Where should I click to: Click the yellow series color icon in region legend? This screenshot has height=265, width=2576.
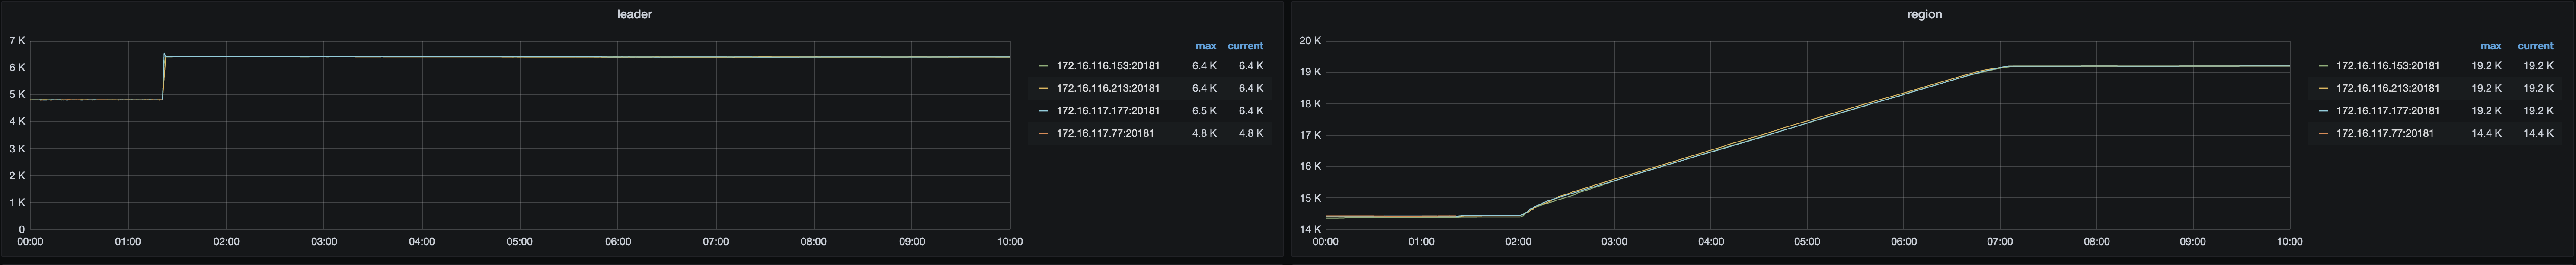pyautogui.click(x=2323, y=88)
